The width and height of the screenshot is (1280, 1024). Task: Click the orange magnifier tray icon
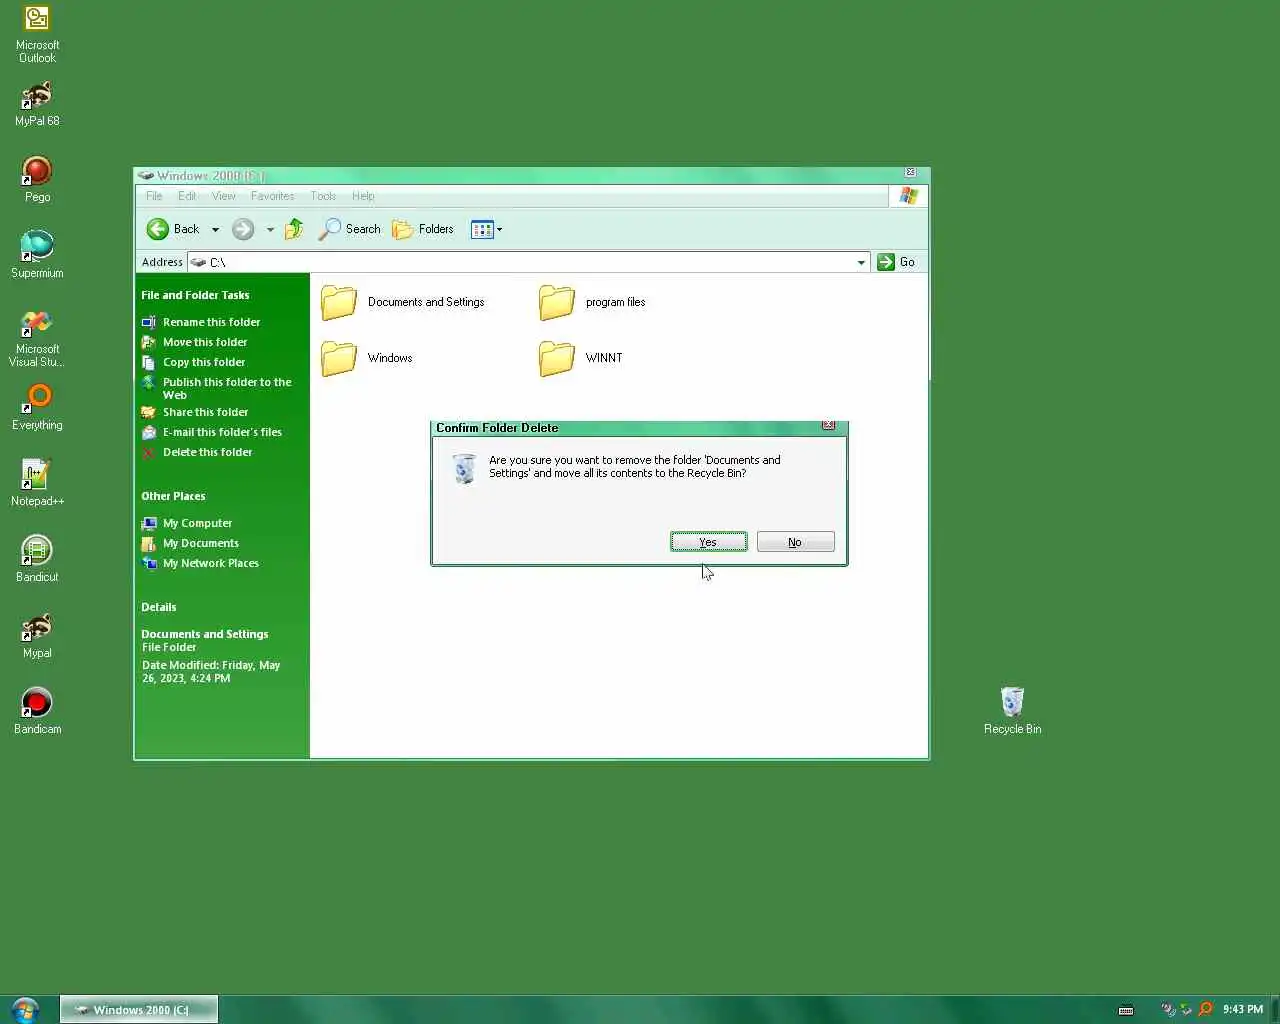(1205, 1009)
